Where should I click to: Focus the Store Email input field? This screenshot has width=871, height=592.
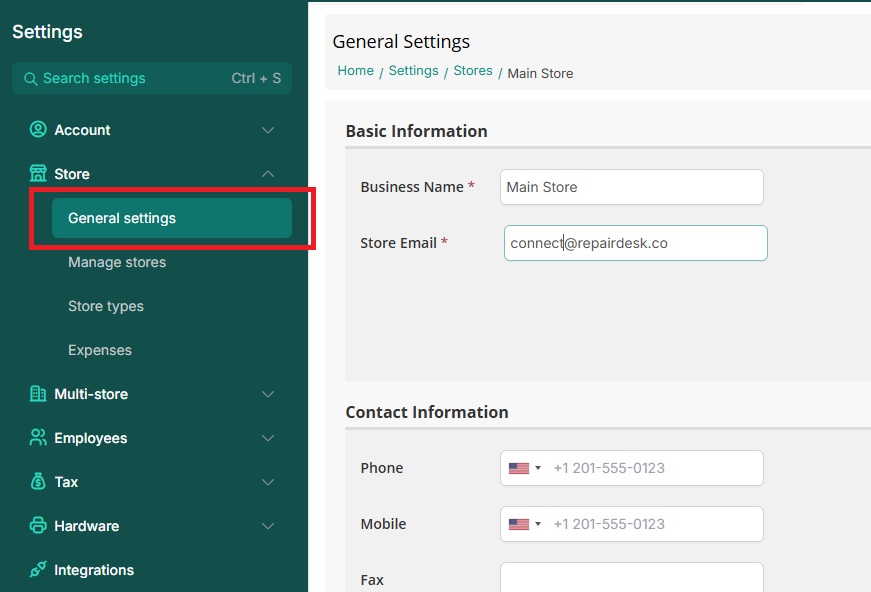point(635,243)
